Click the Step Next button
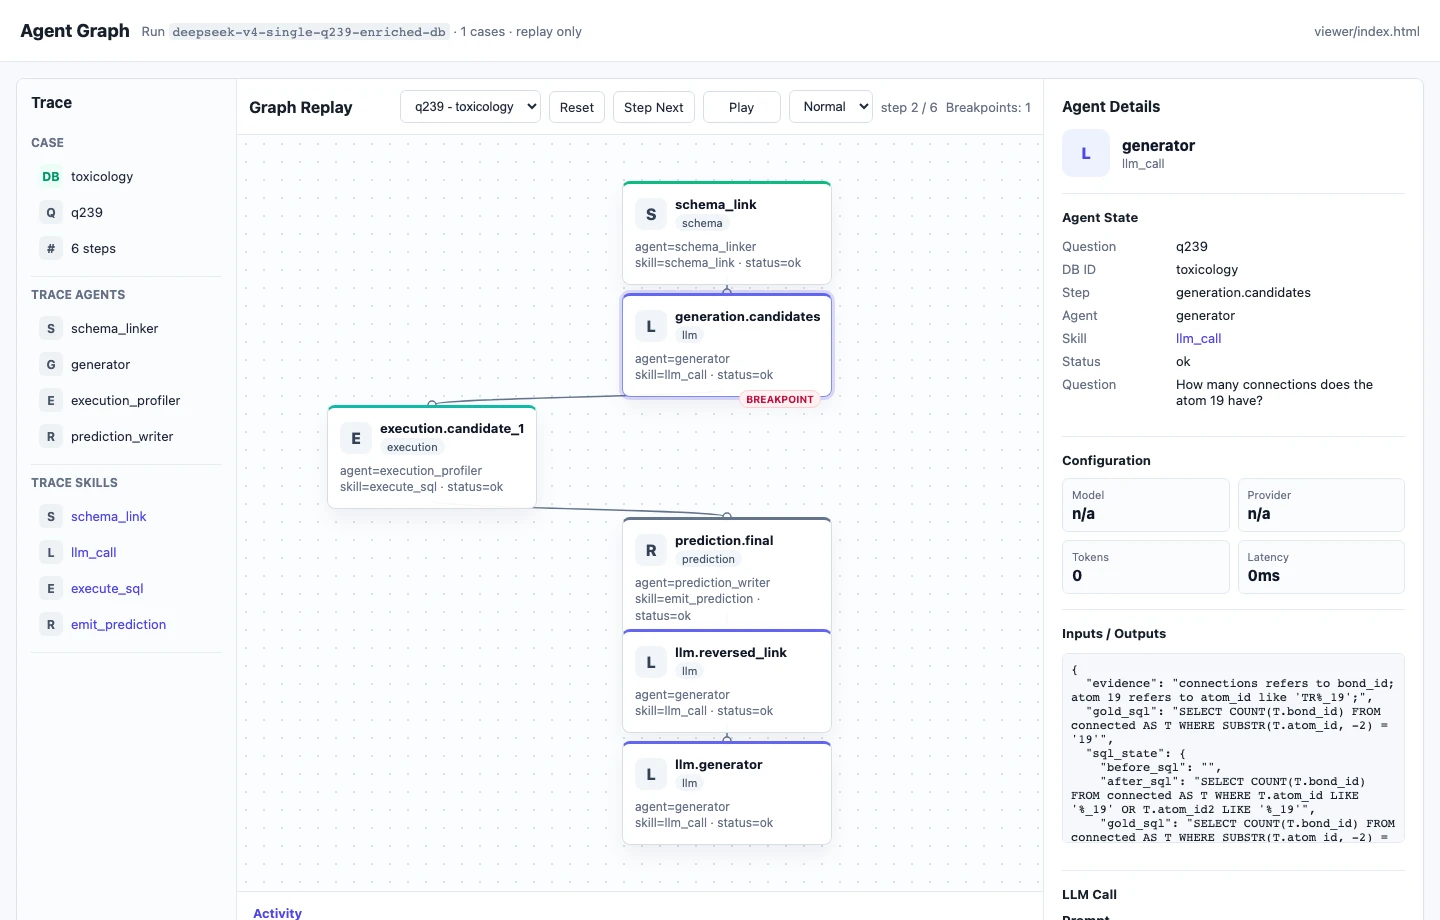Image resolution: width=1440 pixels, height=920 pixels. pyautogui.click(x=654, y=107)
